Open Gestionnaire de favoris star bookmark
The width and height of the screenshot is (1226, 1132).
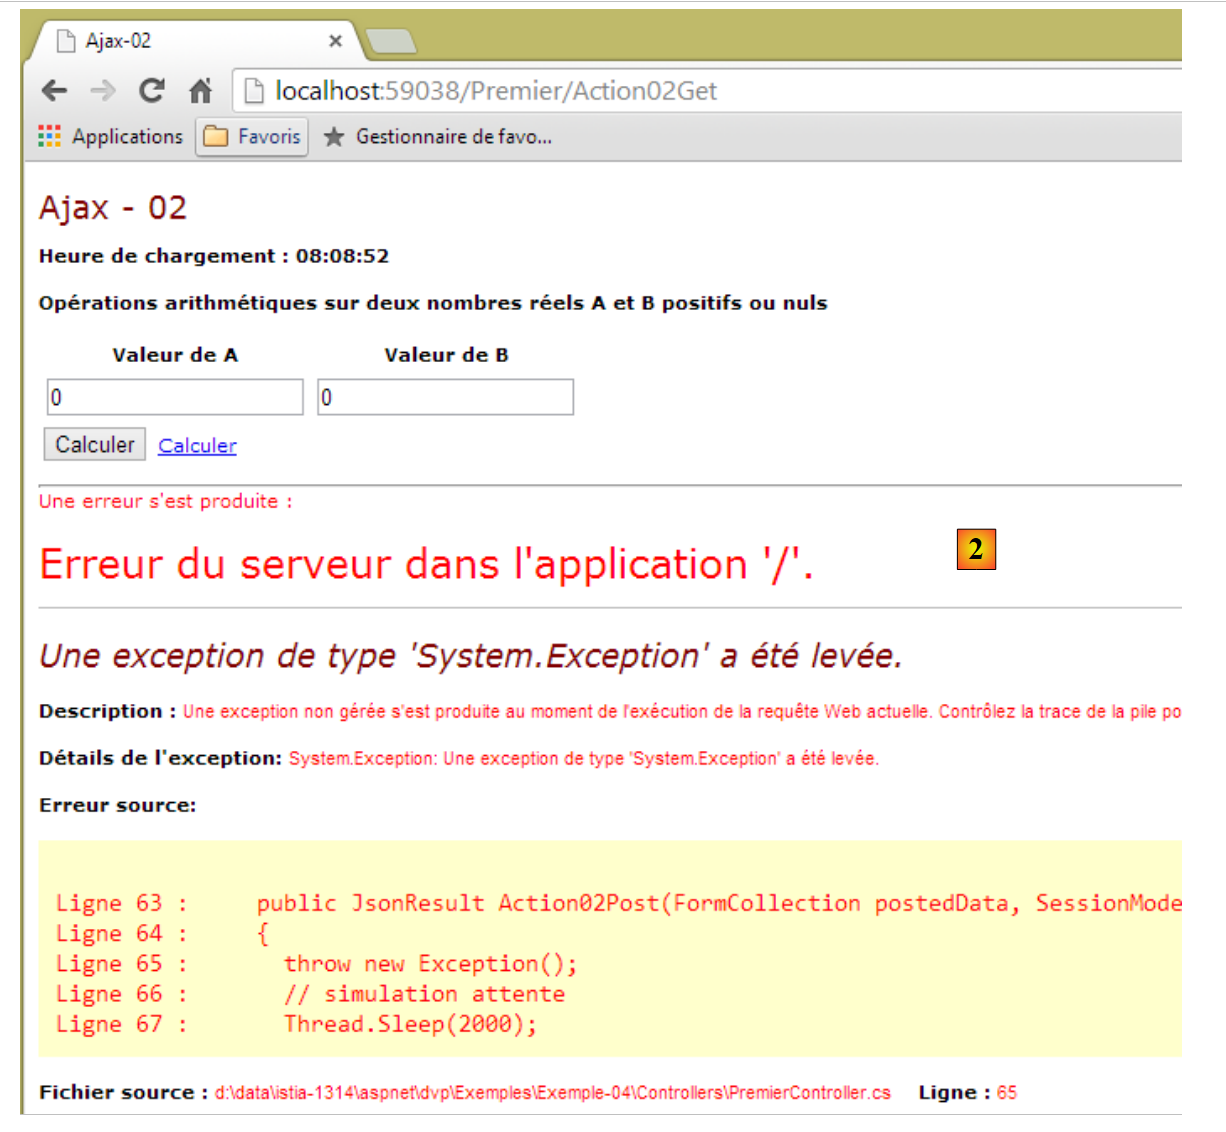438,136
